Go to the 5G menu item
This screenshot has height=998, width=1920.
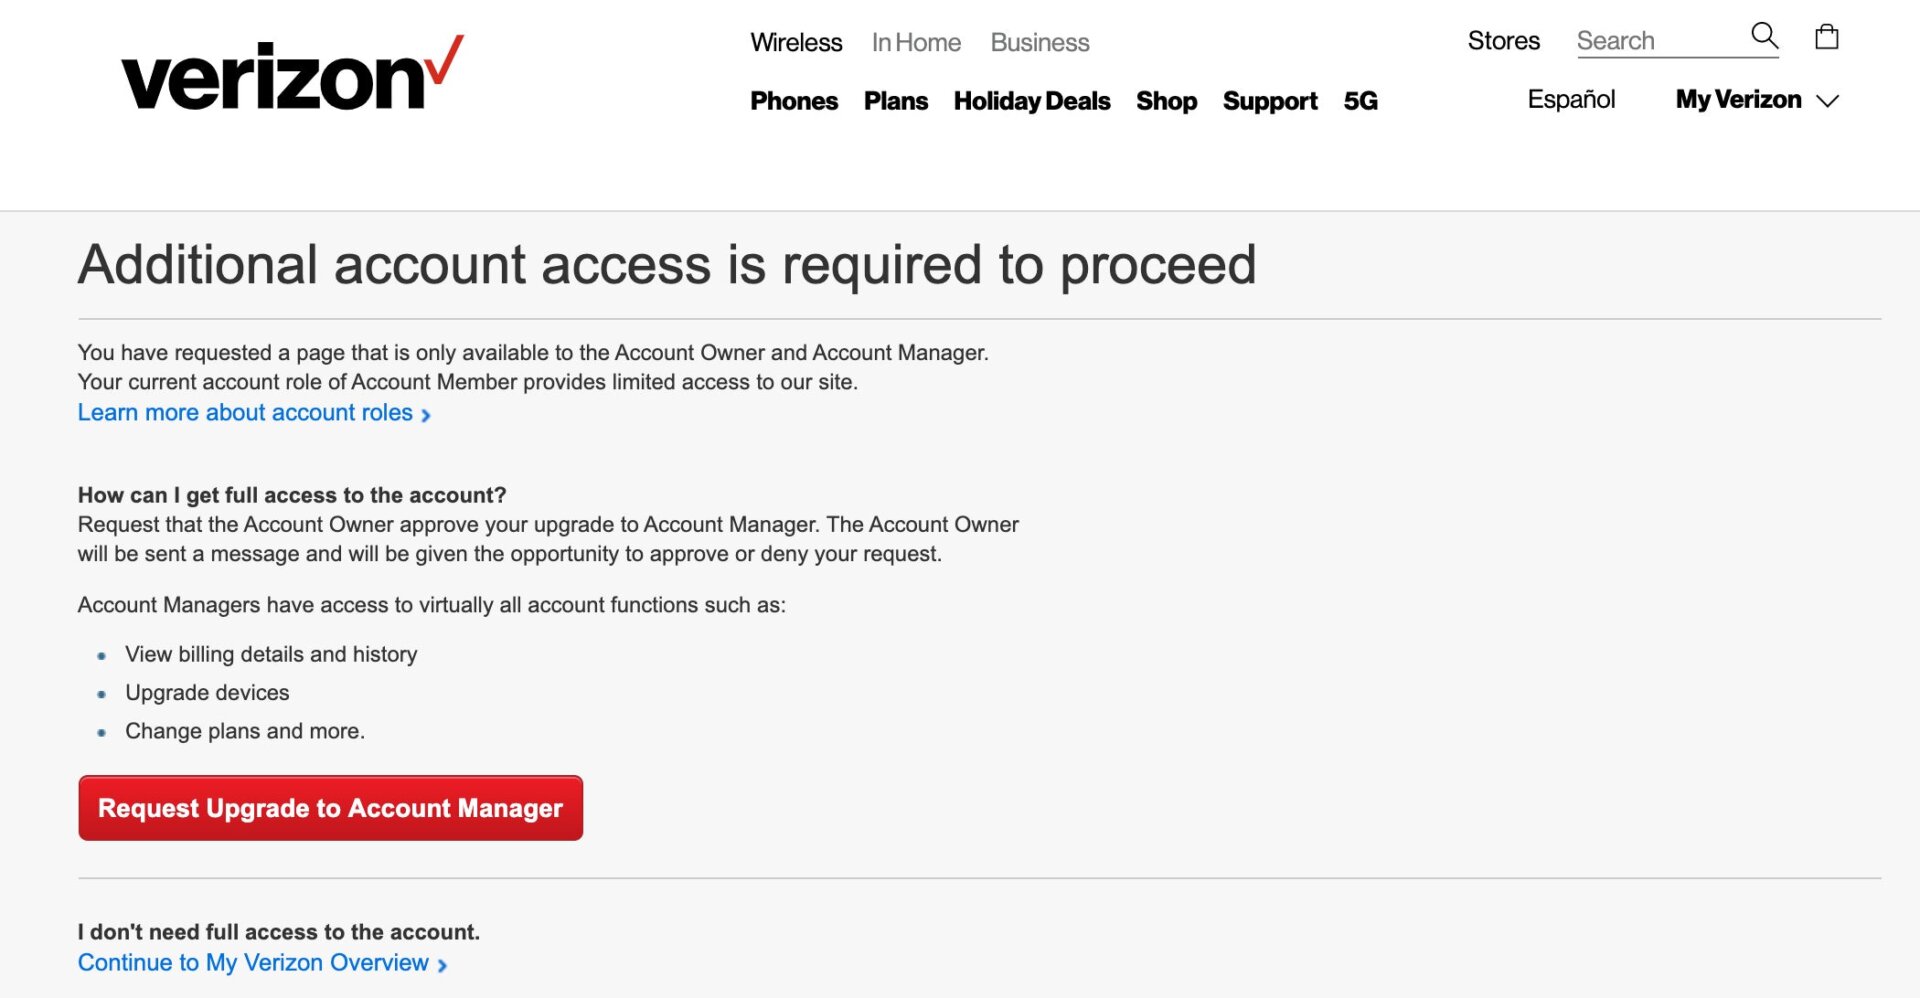(x=1360, y=101)
